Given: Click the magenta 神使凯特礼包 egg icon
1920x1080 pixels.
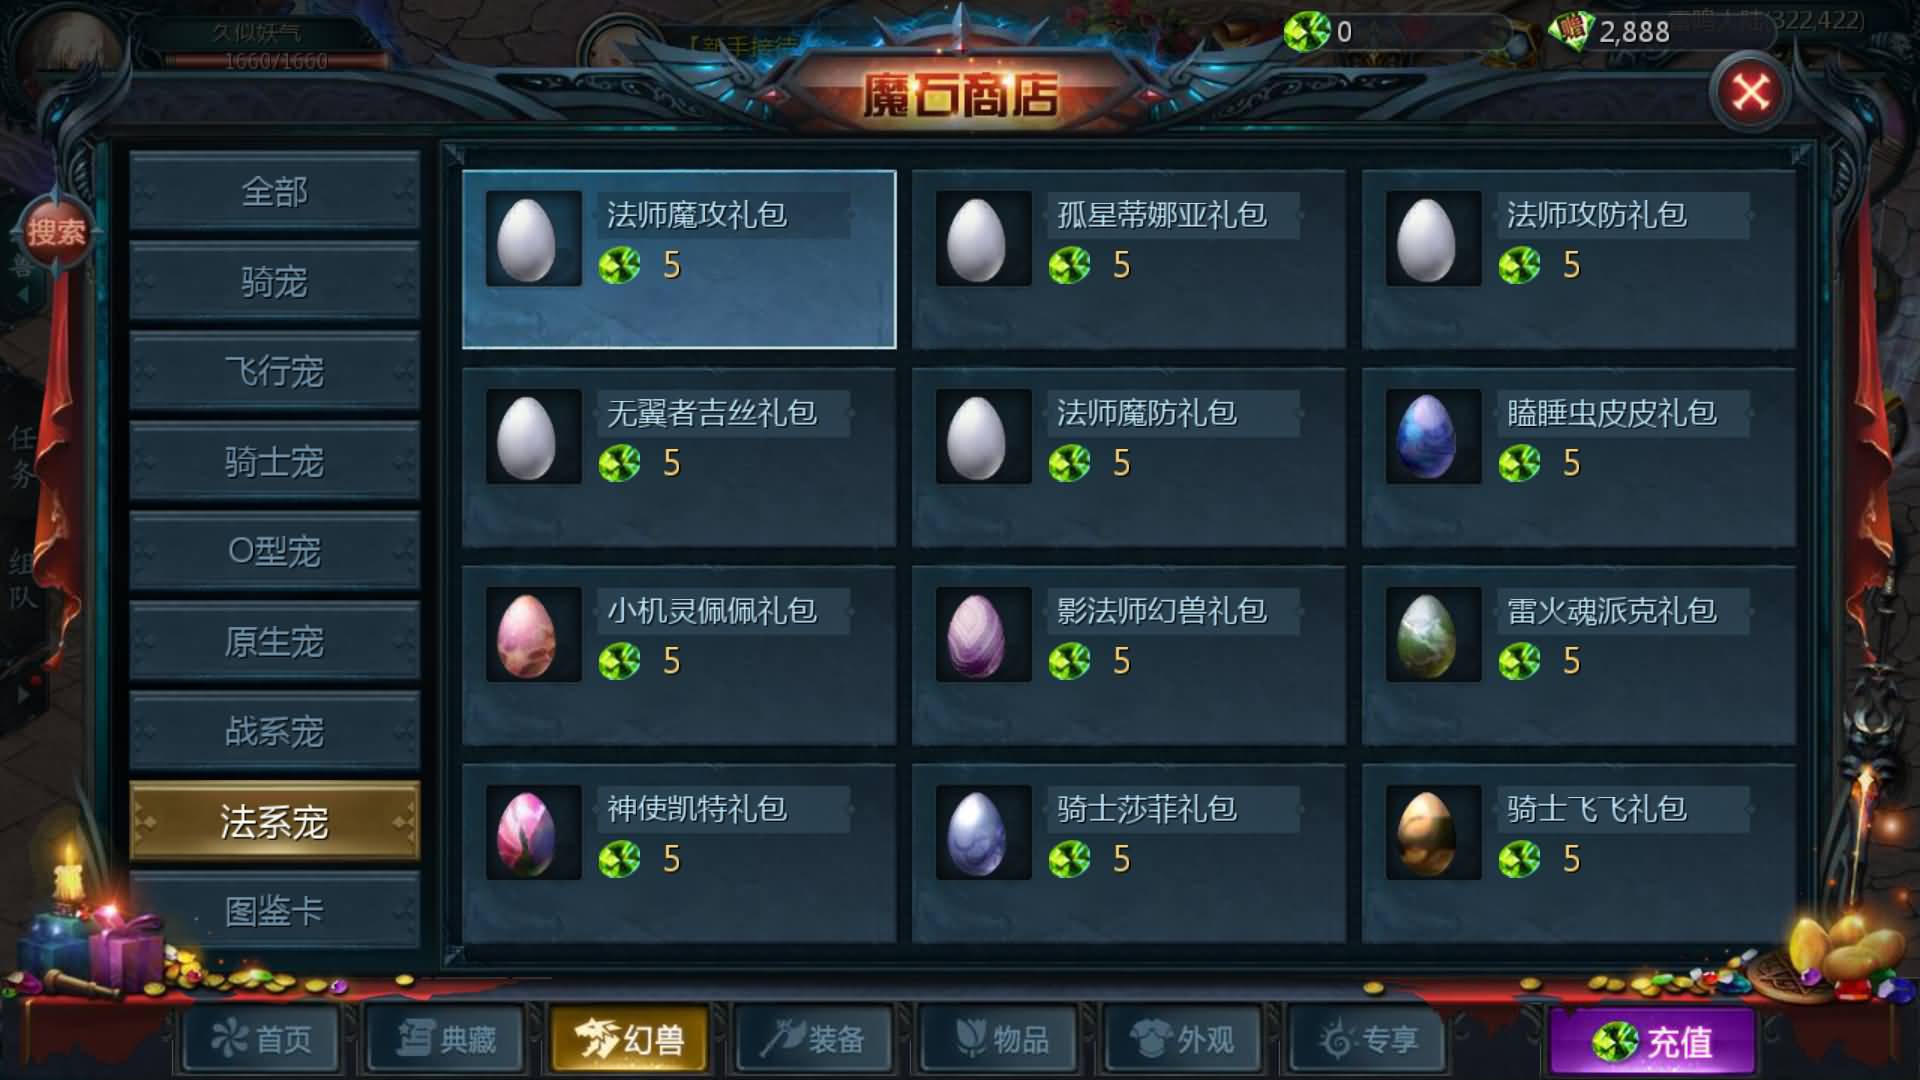Looking at the screenshot, I should click(x=533, y=833).
